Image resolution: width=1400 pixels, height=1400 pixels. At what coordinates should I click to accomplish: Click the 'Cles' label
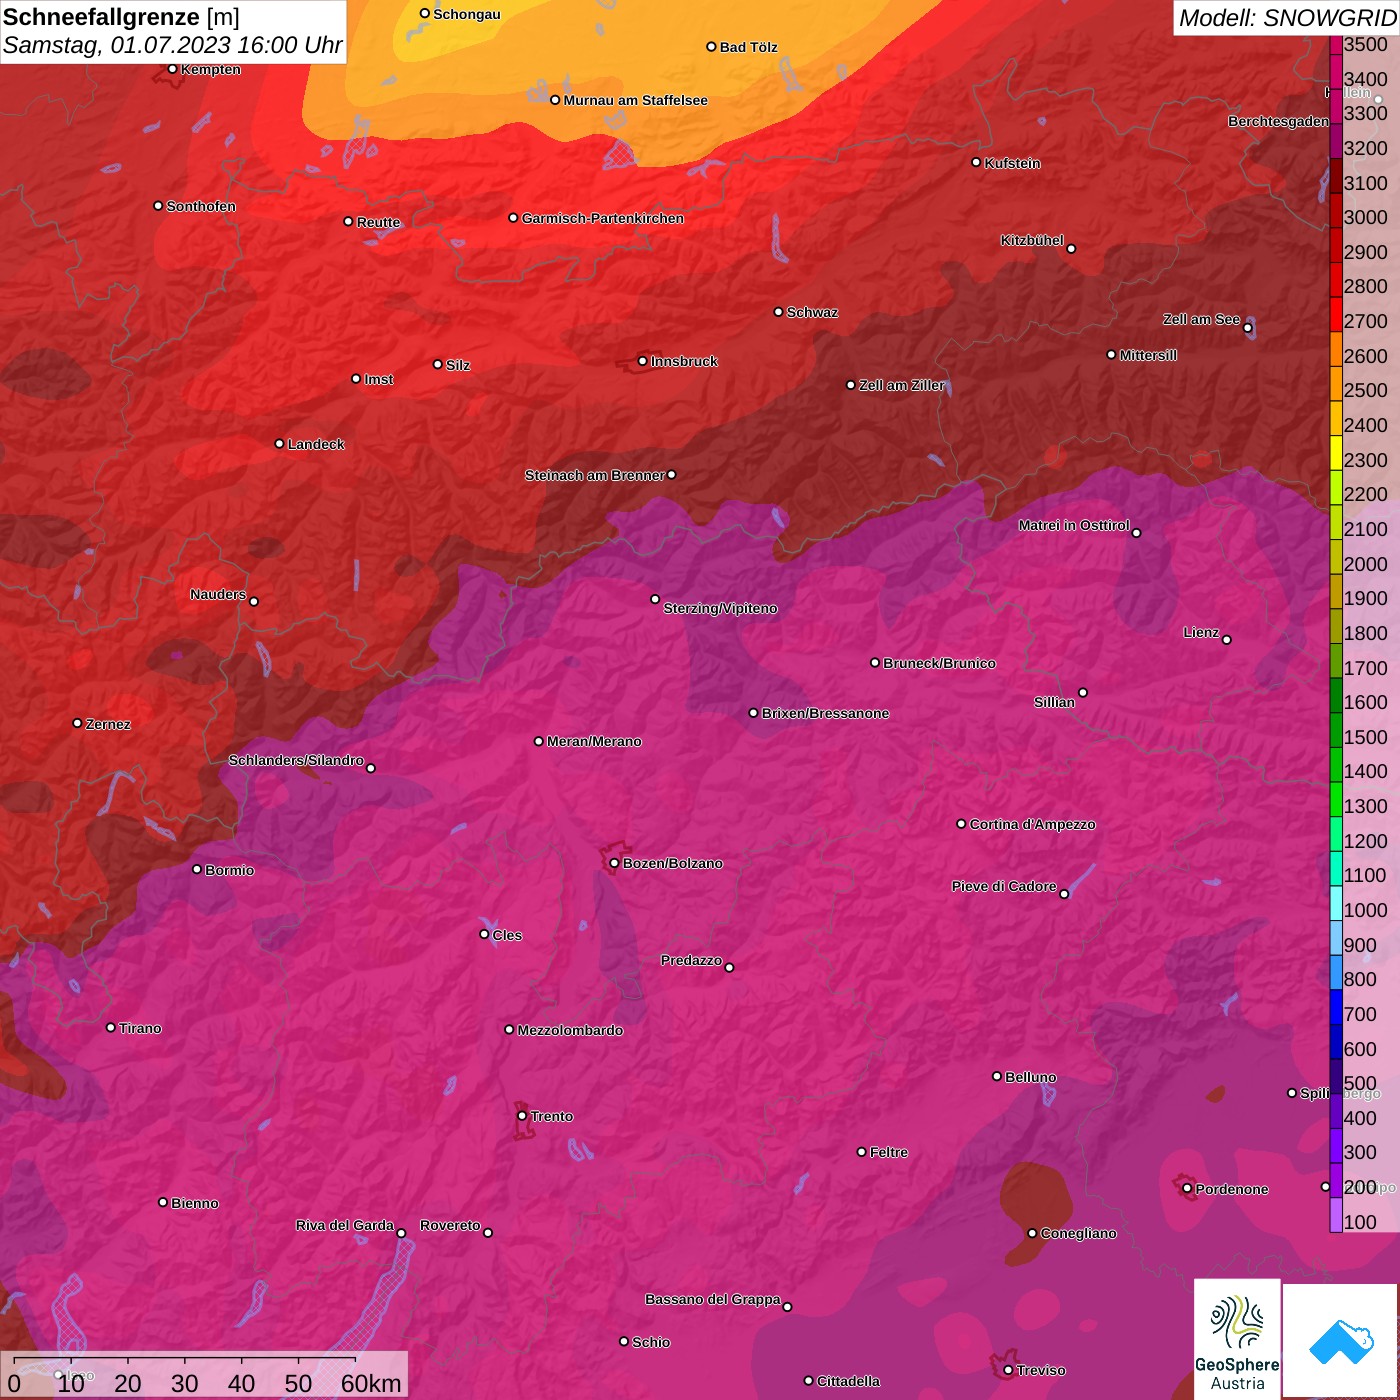507,935
